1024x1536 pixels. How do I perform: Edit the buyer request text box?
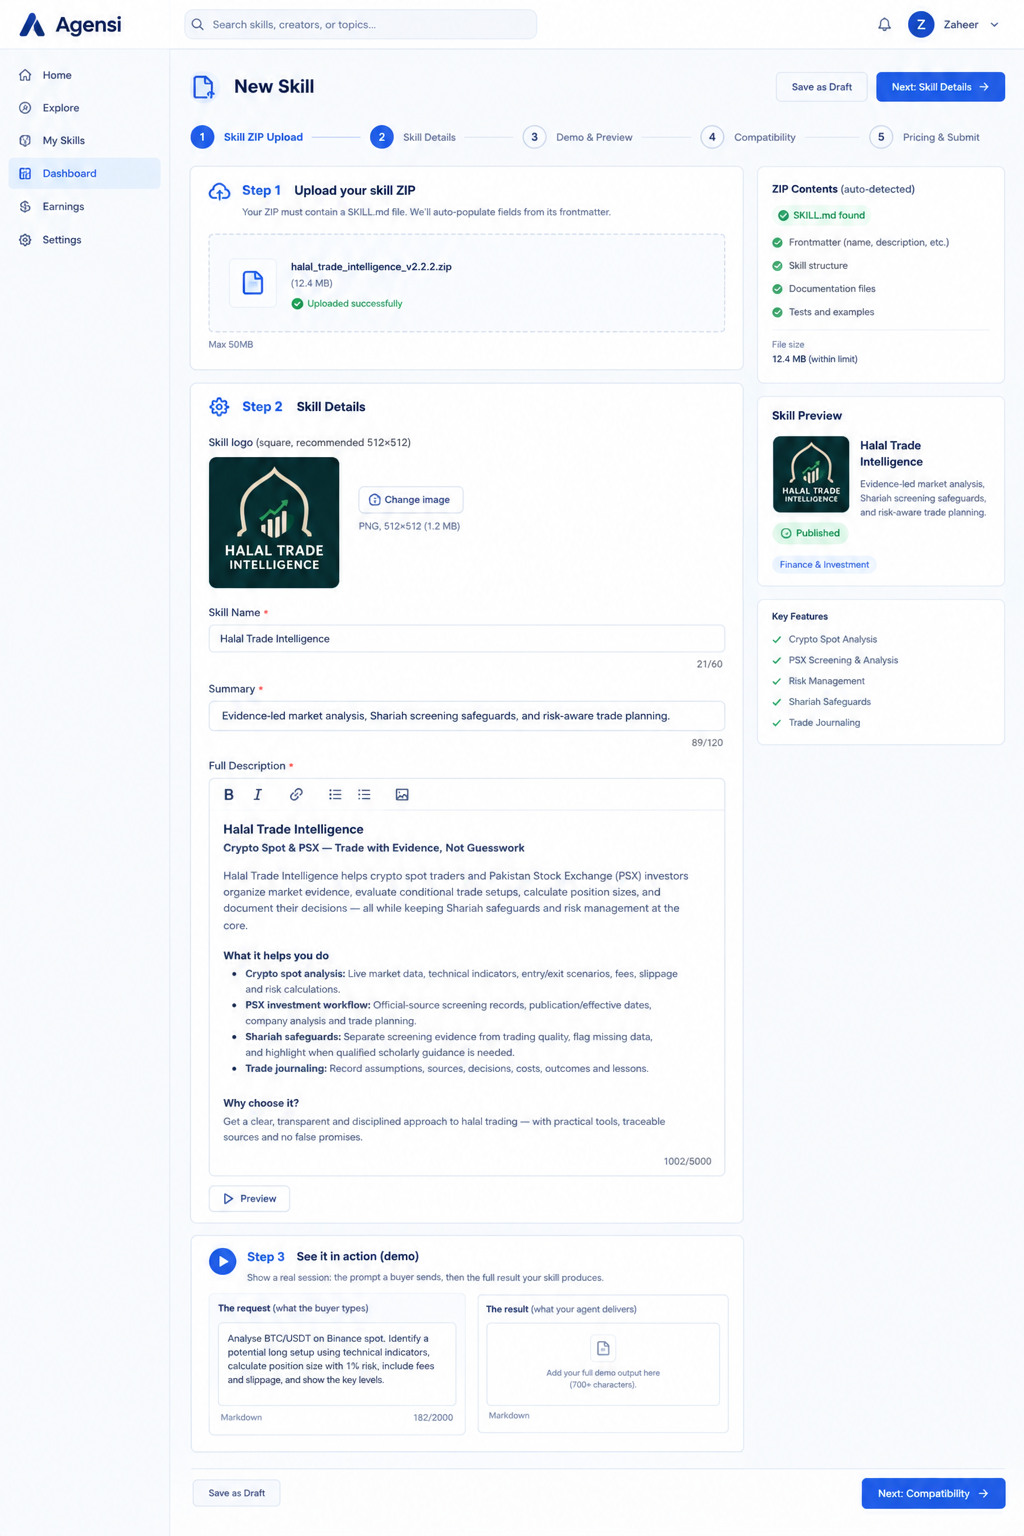coord(337,1364)
